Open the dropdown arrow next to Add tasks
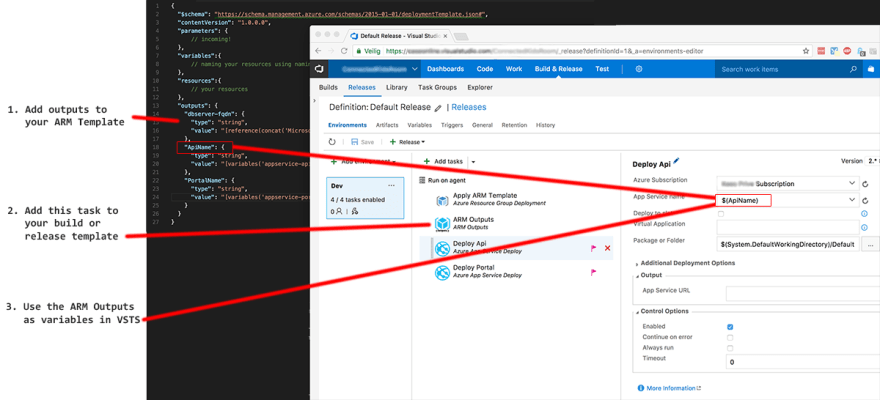Viewport: 880px width, 400px height. pos(473,161)
